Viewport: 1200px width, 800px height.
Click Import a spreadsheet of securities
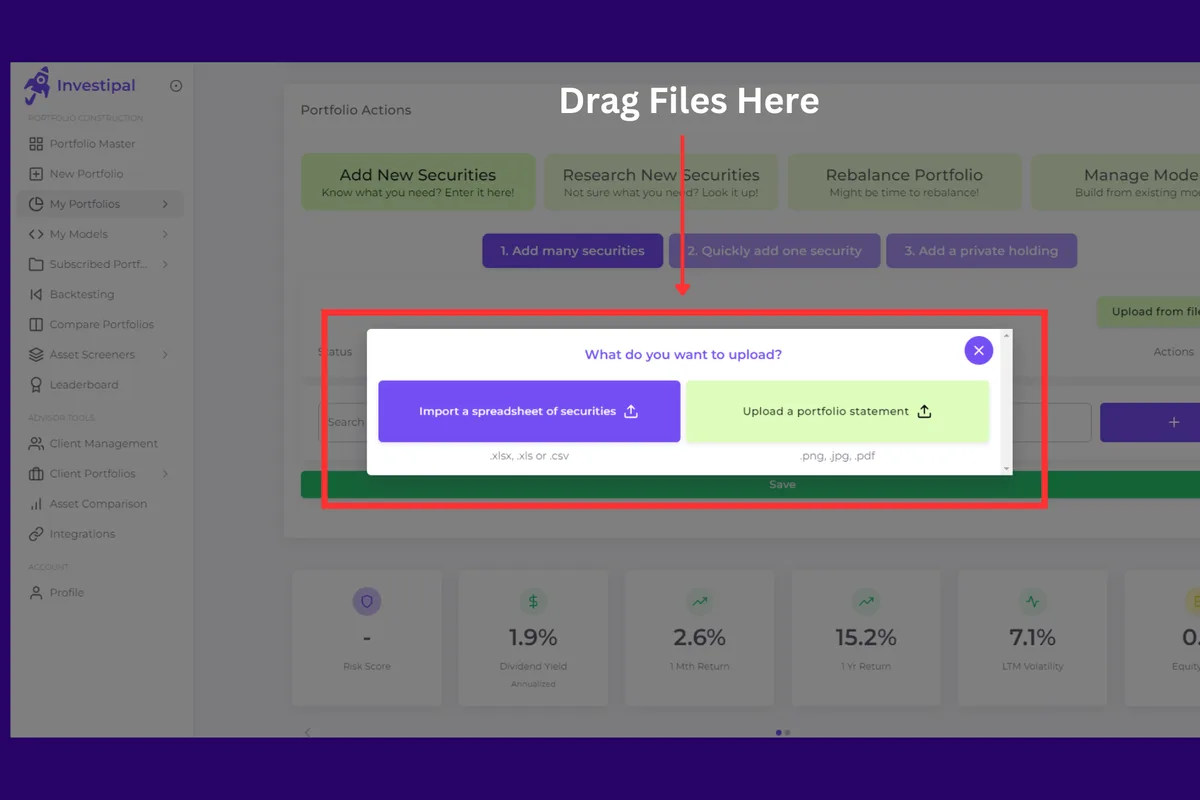pos(528,411)
